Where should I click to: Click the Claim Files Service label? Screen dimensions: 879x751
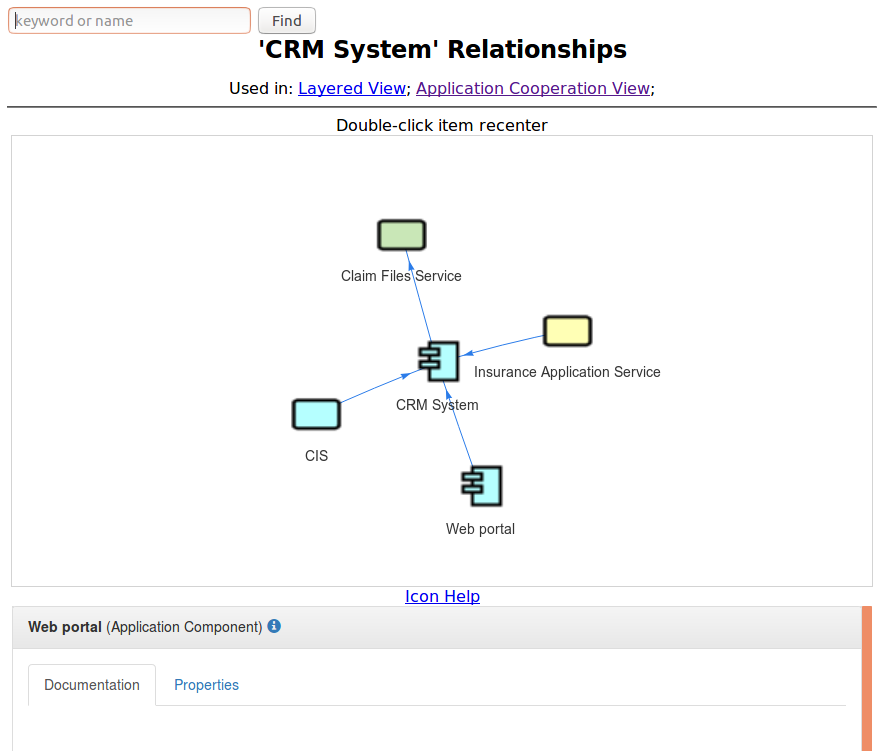click(401, 276)
